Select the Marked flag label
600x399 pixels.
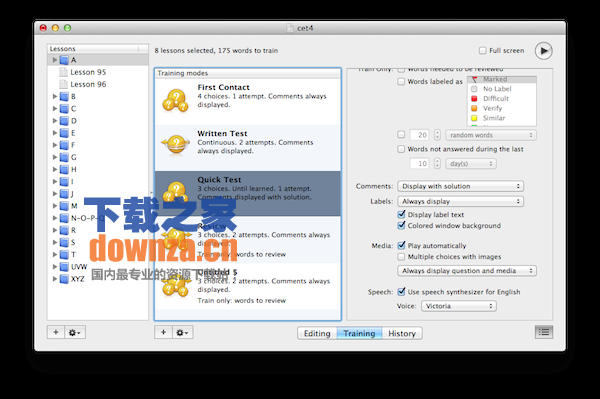[x=502, y=79]
